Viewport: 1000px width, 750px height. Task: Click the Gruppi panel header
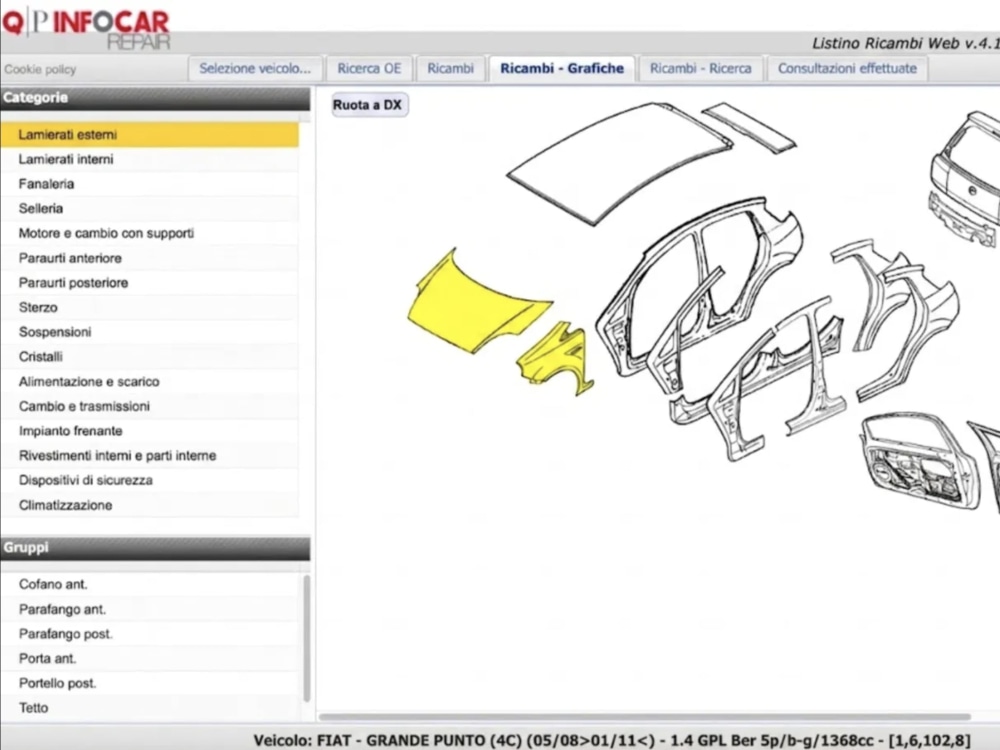pyautogui.click(x=155, y=548)
